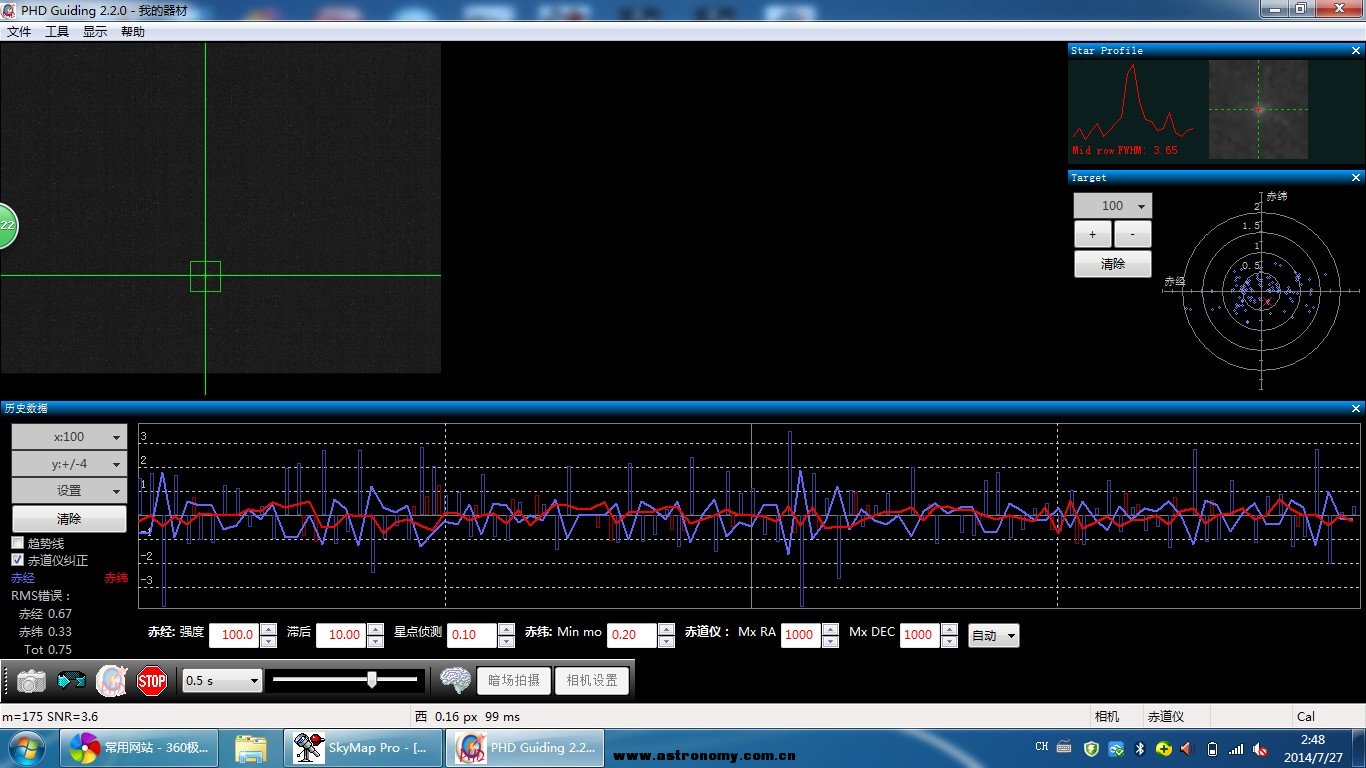1366x768 pixels.
Task: Click the red STOP icon
Action: point(152,681)
